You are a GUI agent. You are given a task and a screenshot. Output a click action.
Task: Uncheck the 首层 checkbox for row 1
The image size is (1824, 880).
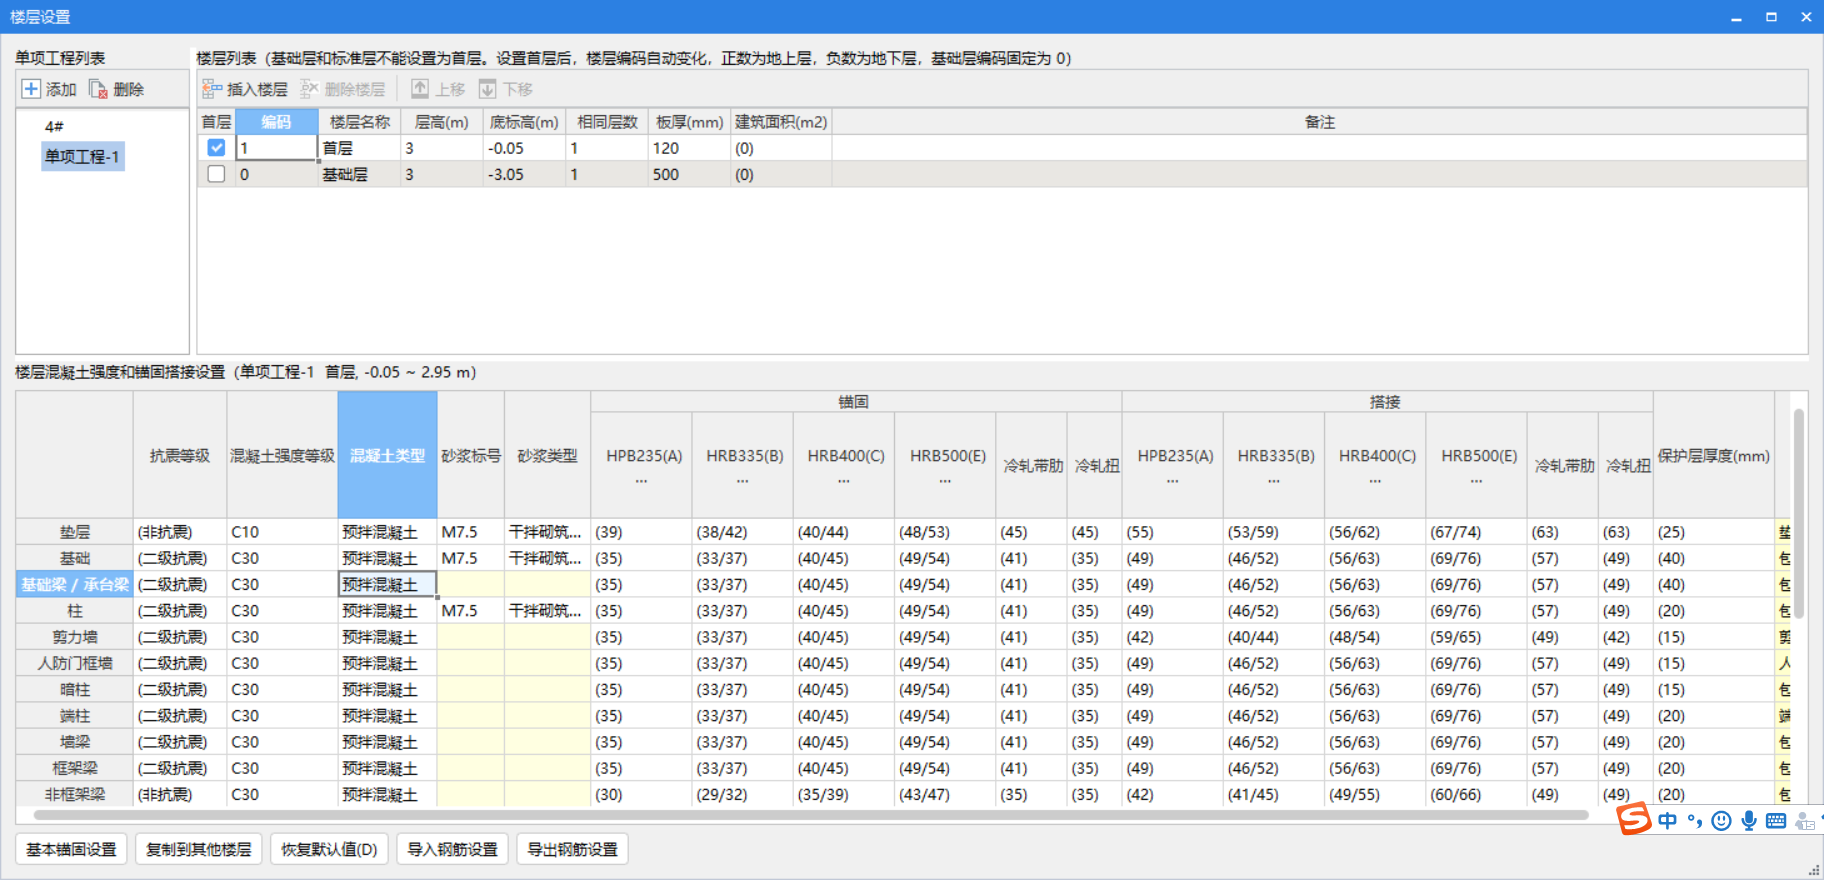pos(216,147)
